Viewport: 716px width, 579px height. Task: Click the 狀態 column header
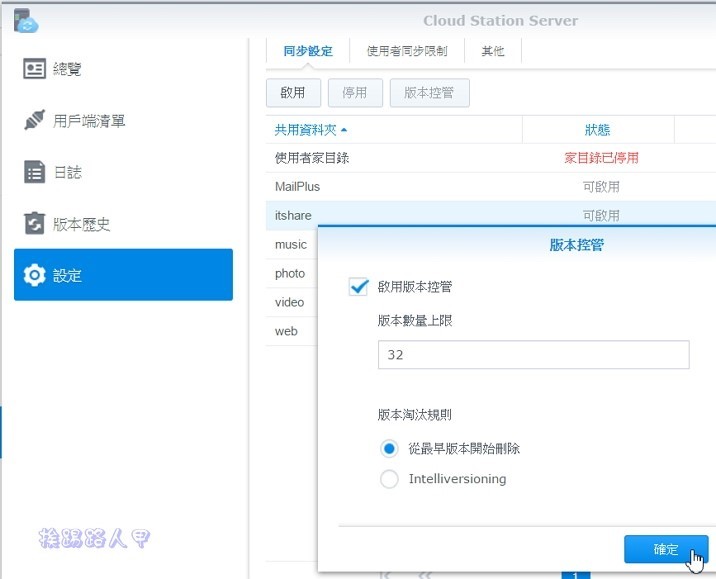click(597, 130)
